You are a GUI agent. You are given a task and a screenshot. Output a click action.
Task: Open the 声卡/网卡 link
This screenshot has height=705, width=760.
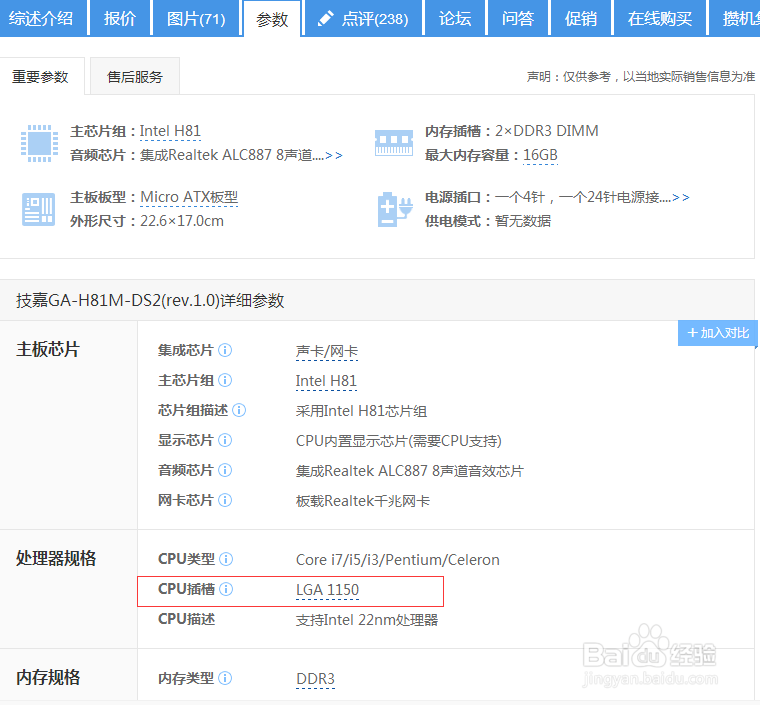click(x=327, y=351)
